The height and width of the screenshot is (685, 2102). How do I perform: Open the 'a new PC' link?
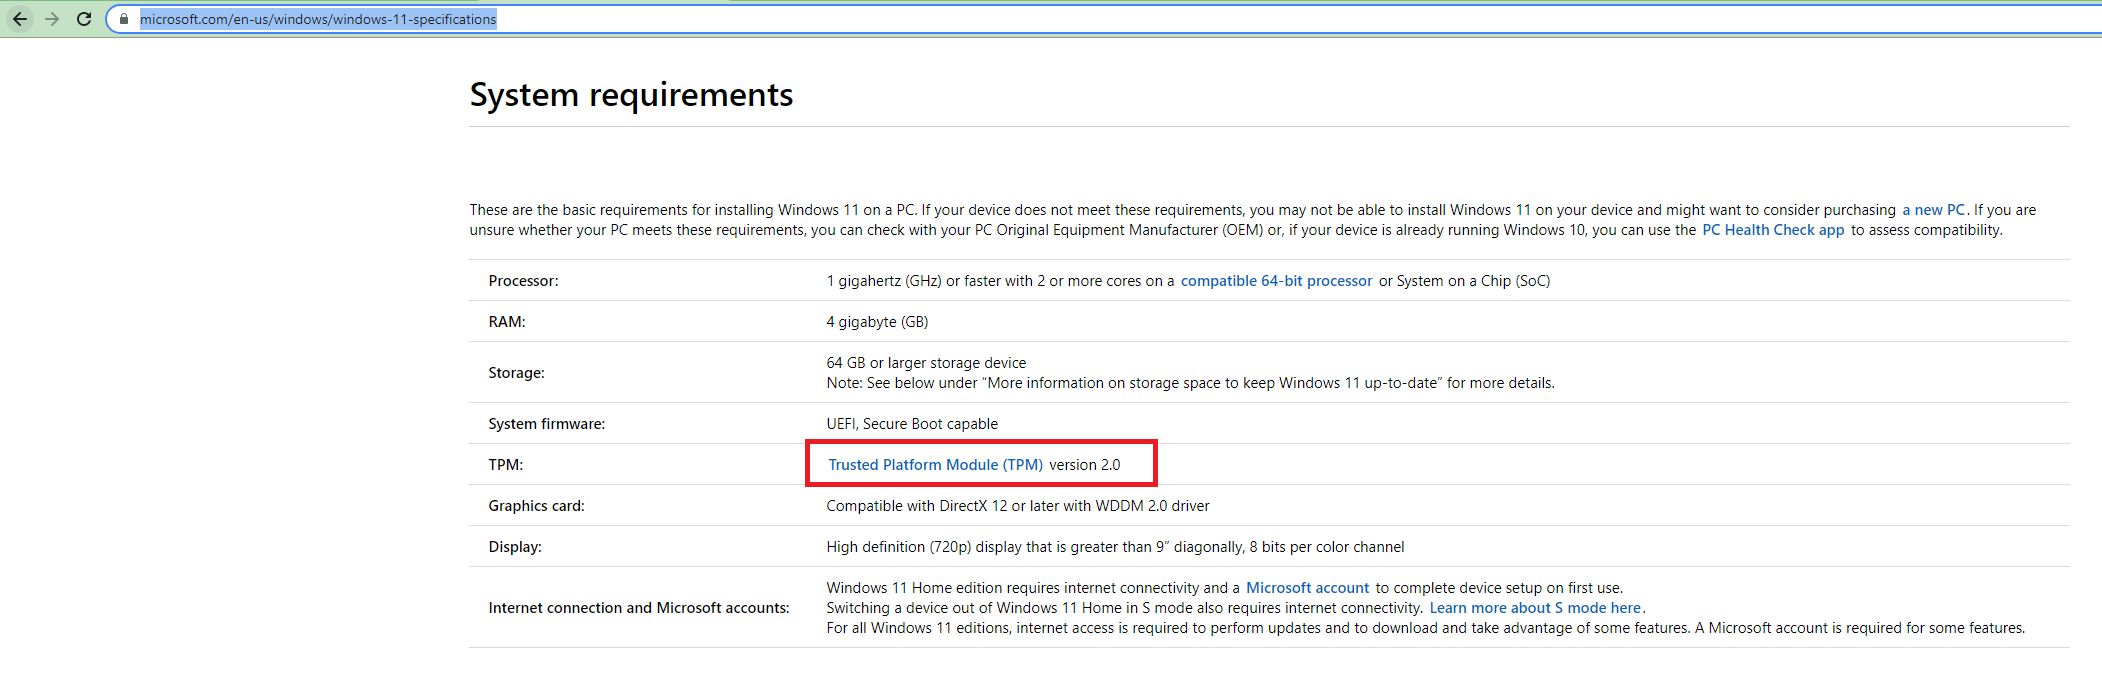point(1933,210)
